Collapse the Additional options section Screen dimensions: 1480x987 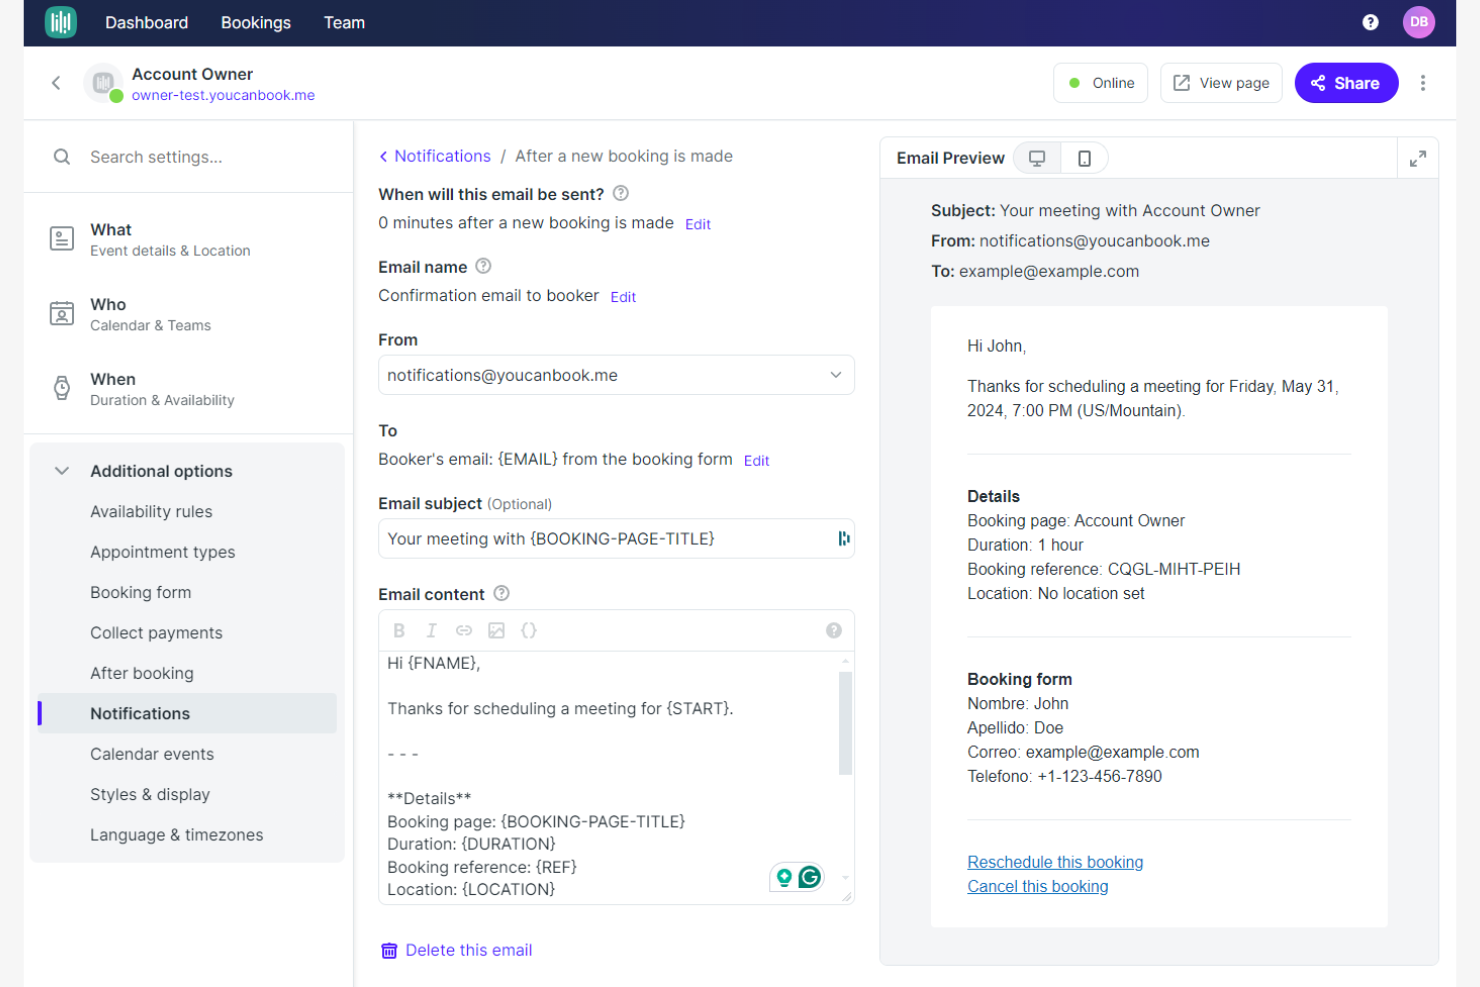[61, 470]
